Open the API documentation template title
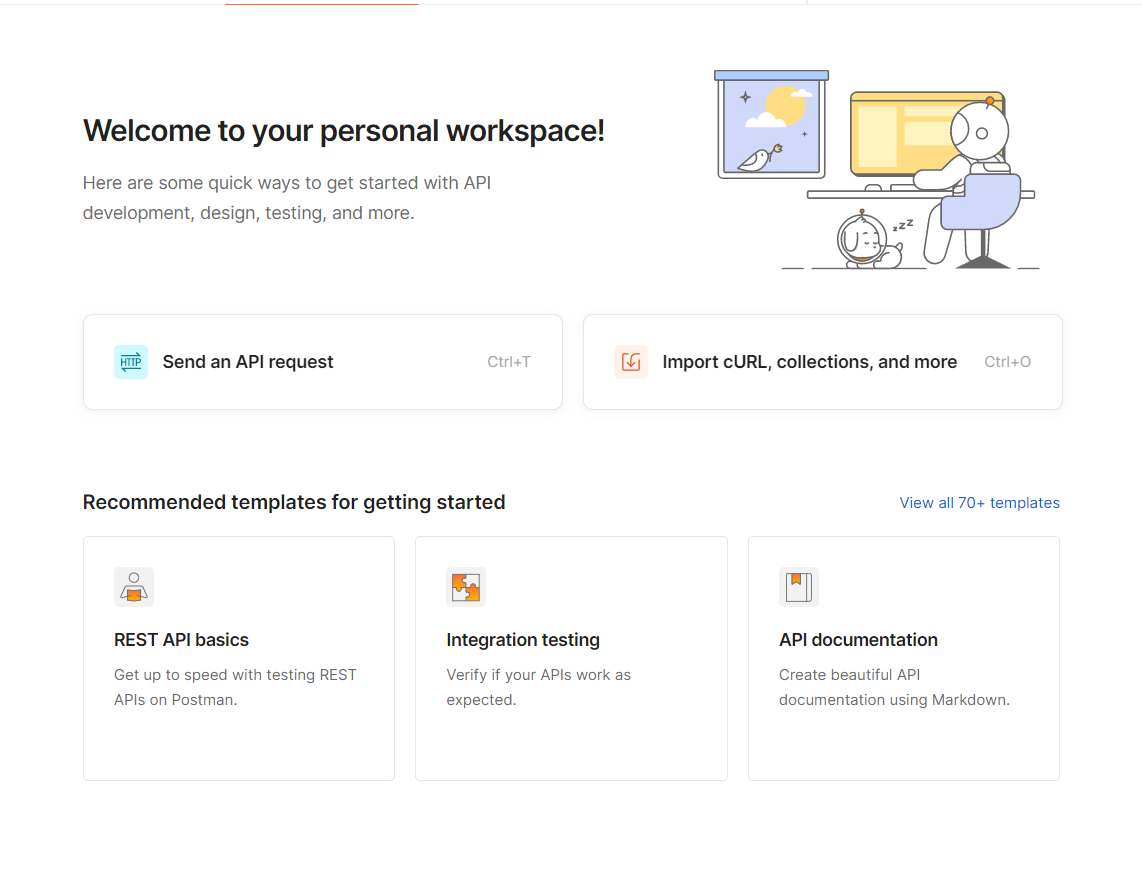1142x872 pixels. click(x=858, y=640)
